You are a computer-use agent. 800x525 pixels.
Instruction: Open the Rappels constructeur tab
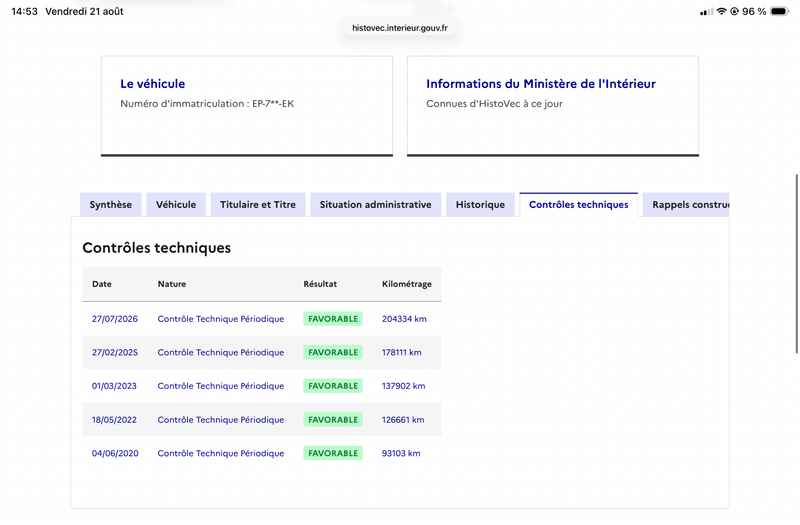click(686, 205)
